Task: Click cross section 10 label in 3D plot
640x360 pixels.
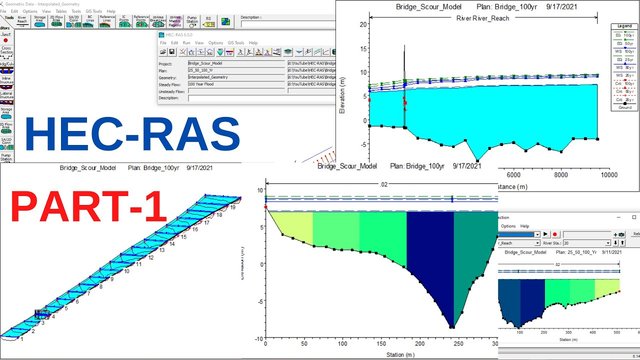Action: (x=127, y=271)
